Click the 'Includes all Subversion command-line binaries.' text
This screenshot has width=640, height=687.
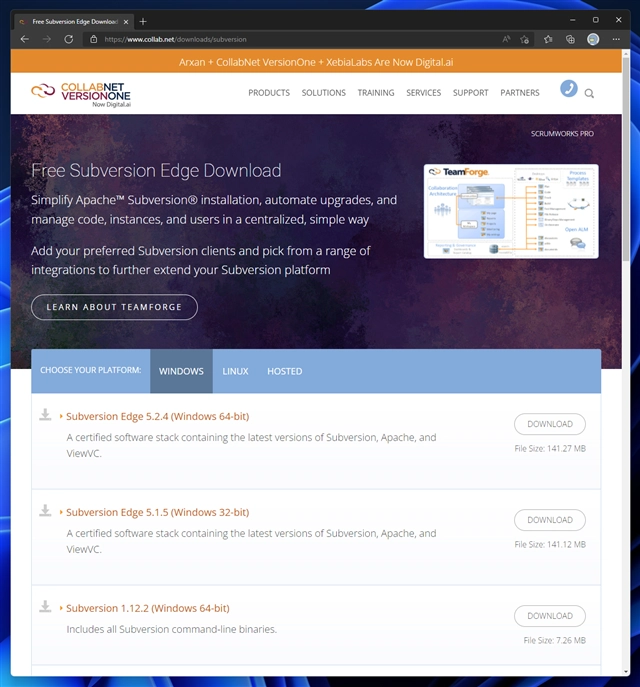pos(172,630)
